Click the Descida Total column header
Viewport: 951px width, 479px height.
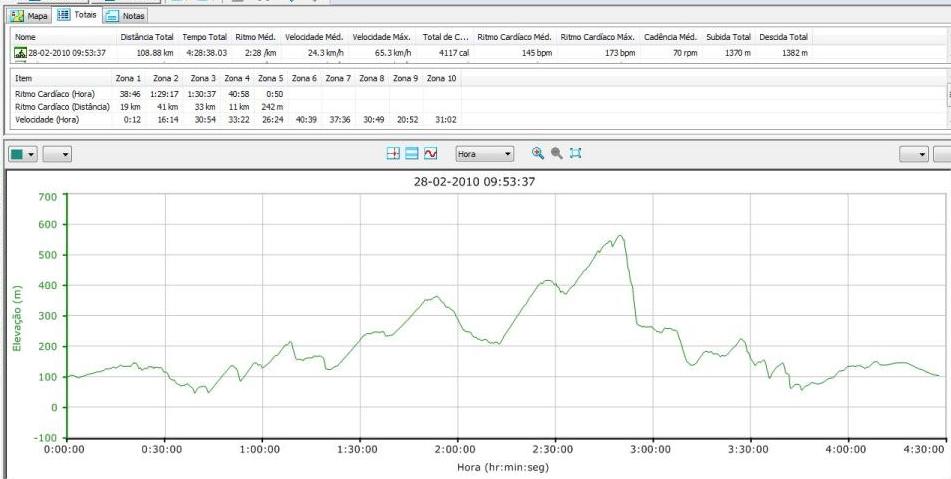point(783,37)
